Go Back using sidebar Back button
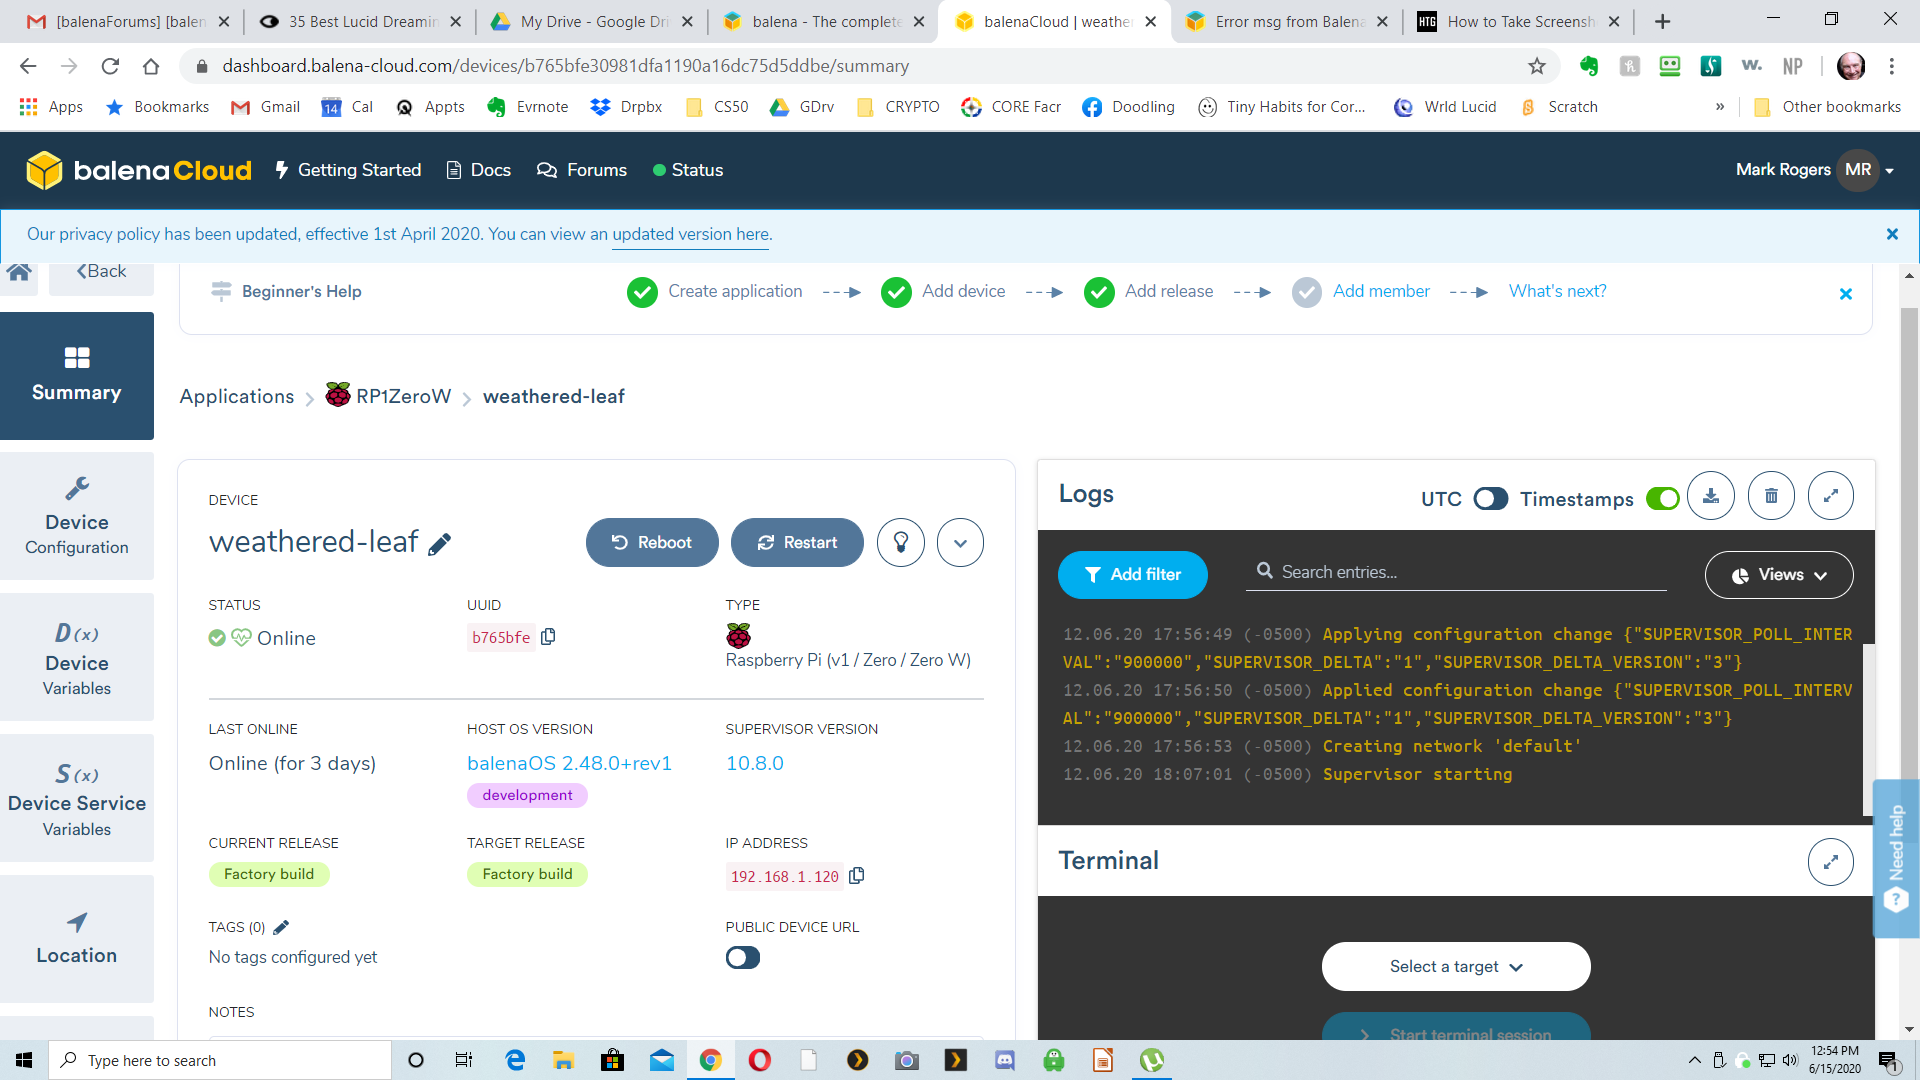This screenshot has width=1920, height=1080. (x=101, y=272)
